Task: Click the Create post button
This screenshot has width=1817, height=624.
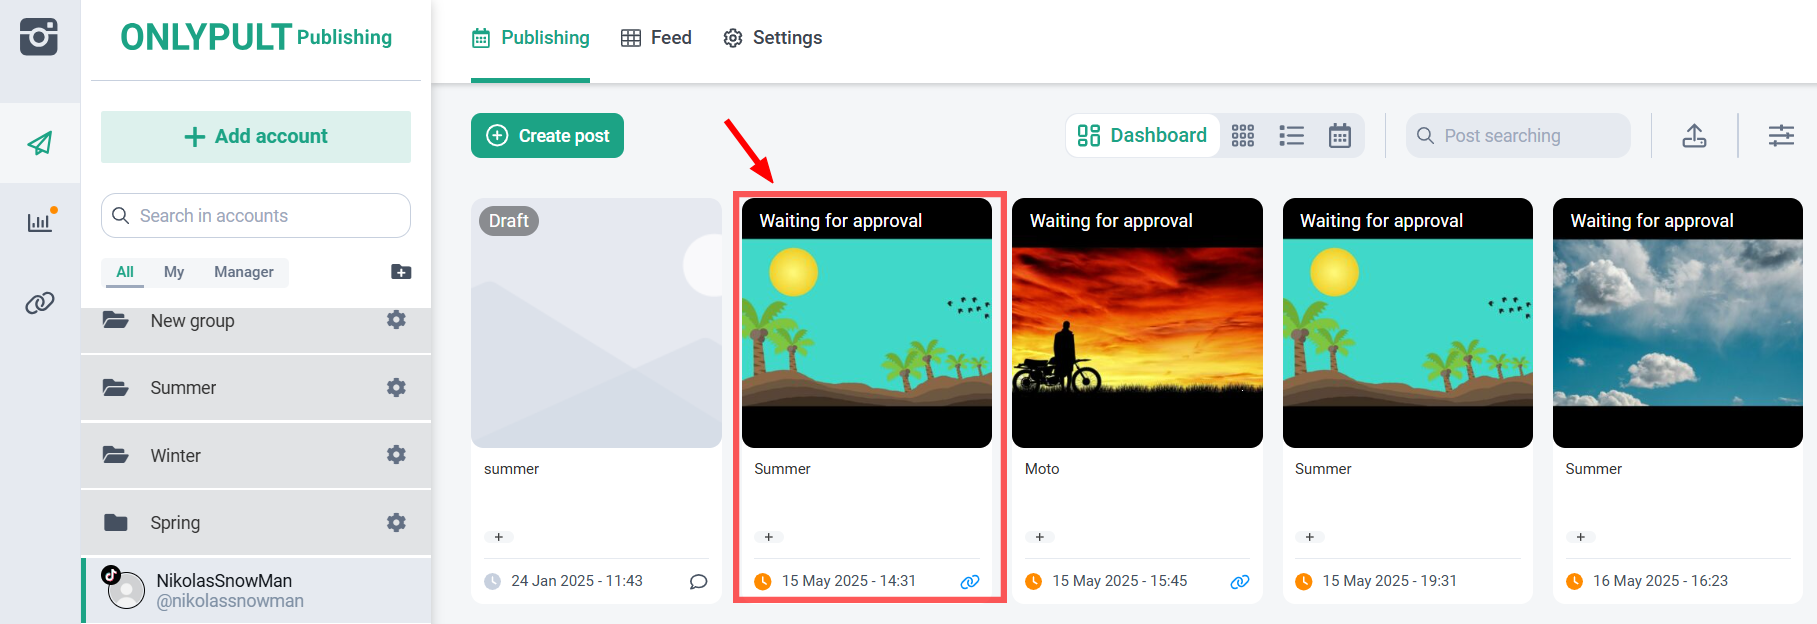Action: [x=547, y=136]
